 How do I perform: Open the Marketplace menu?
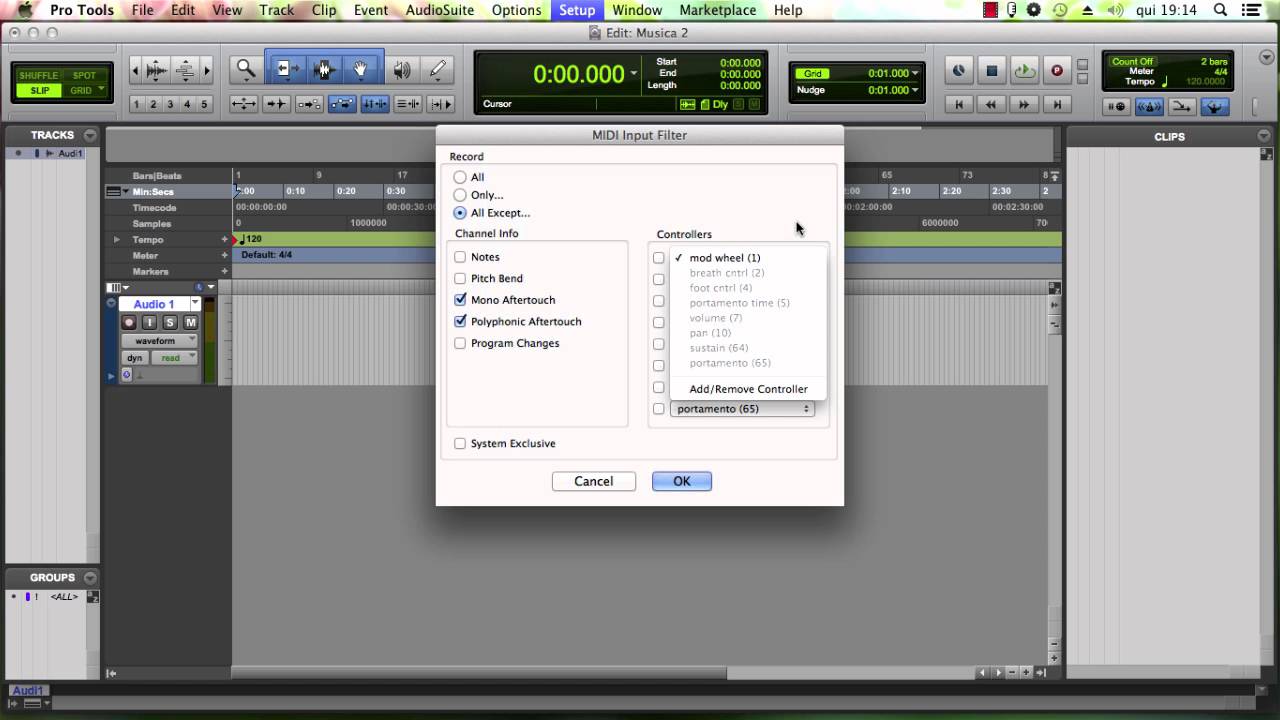point(718,10)
